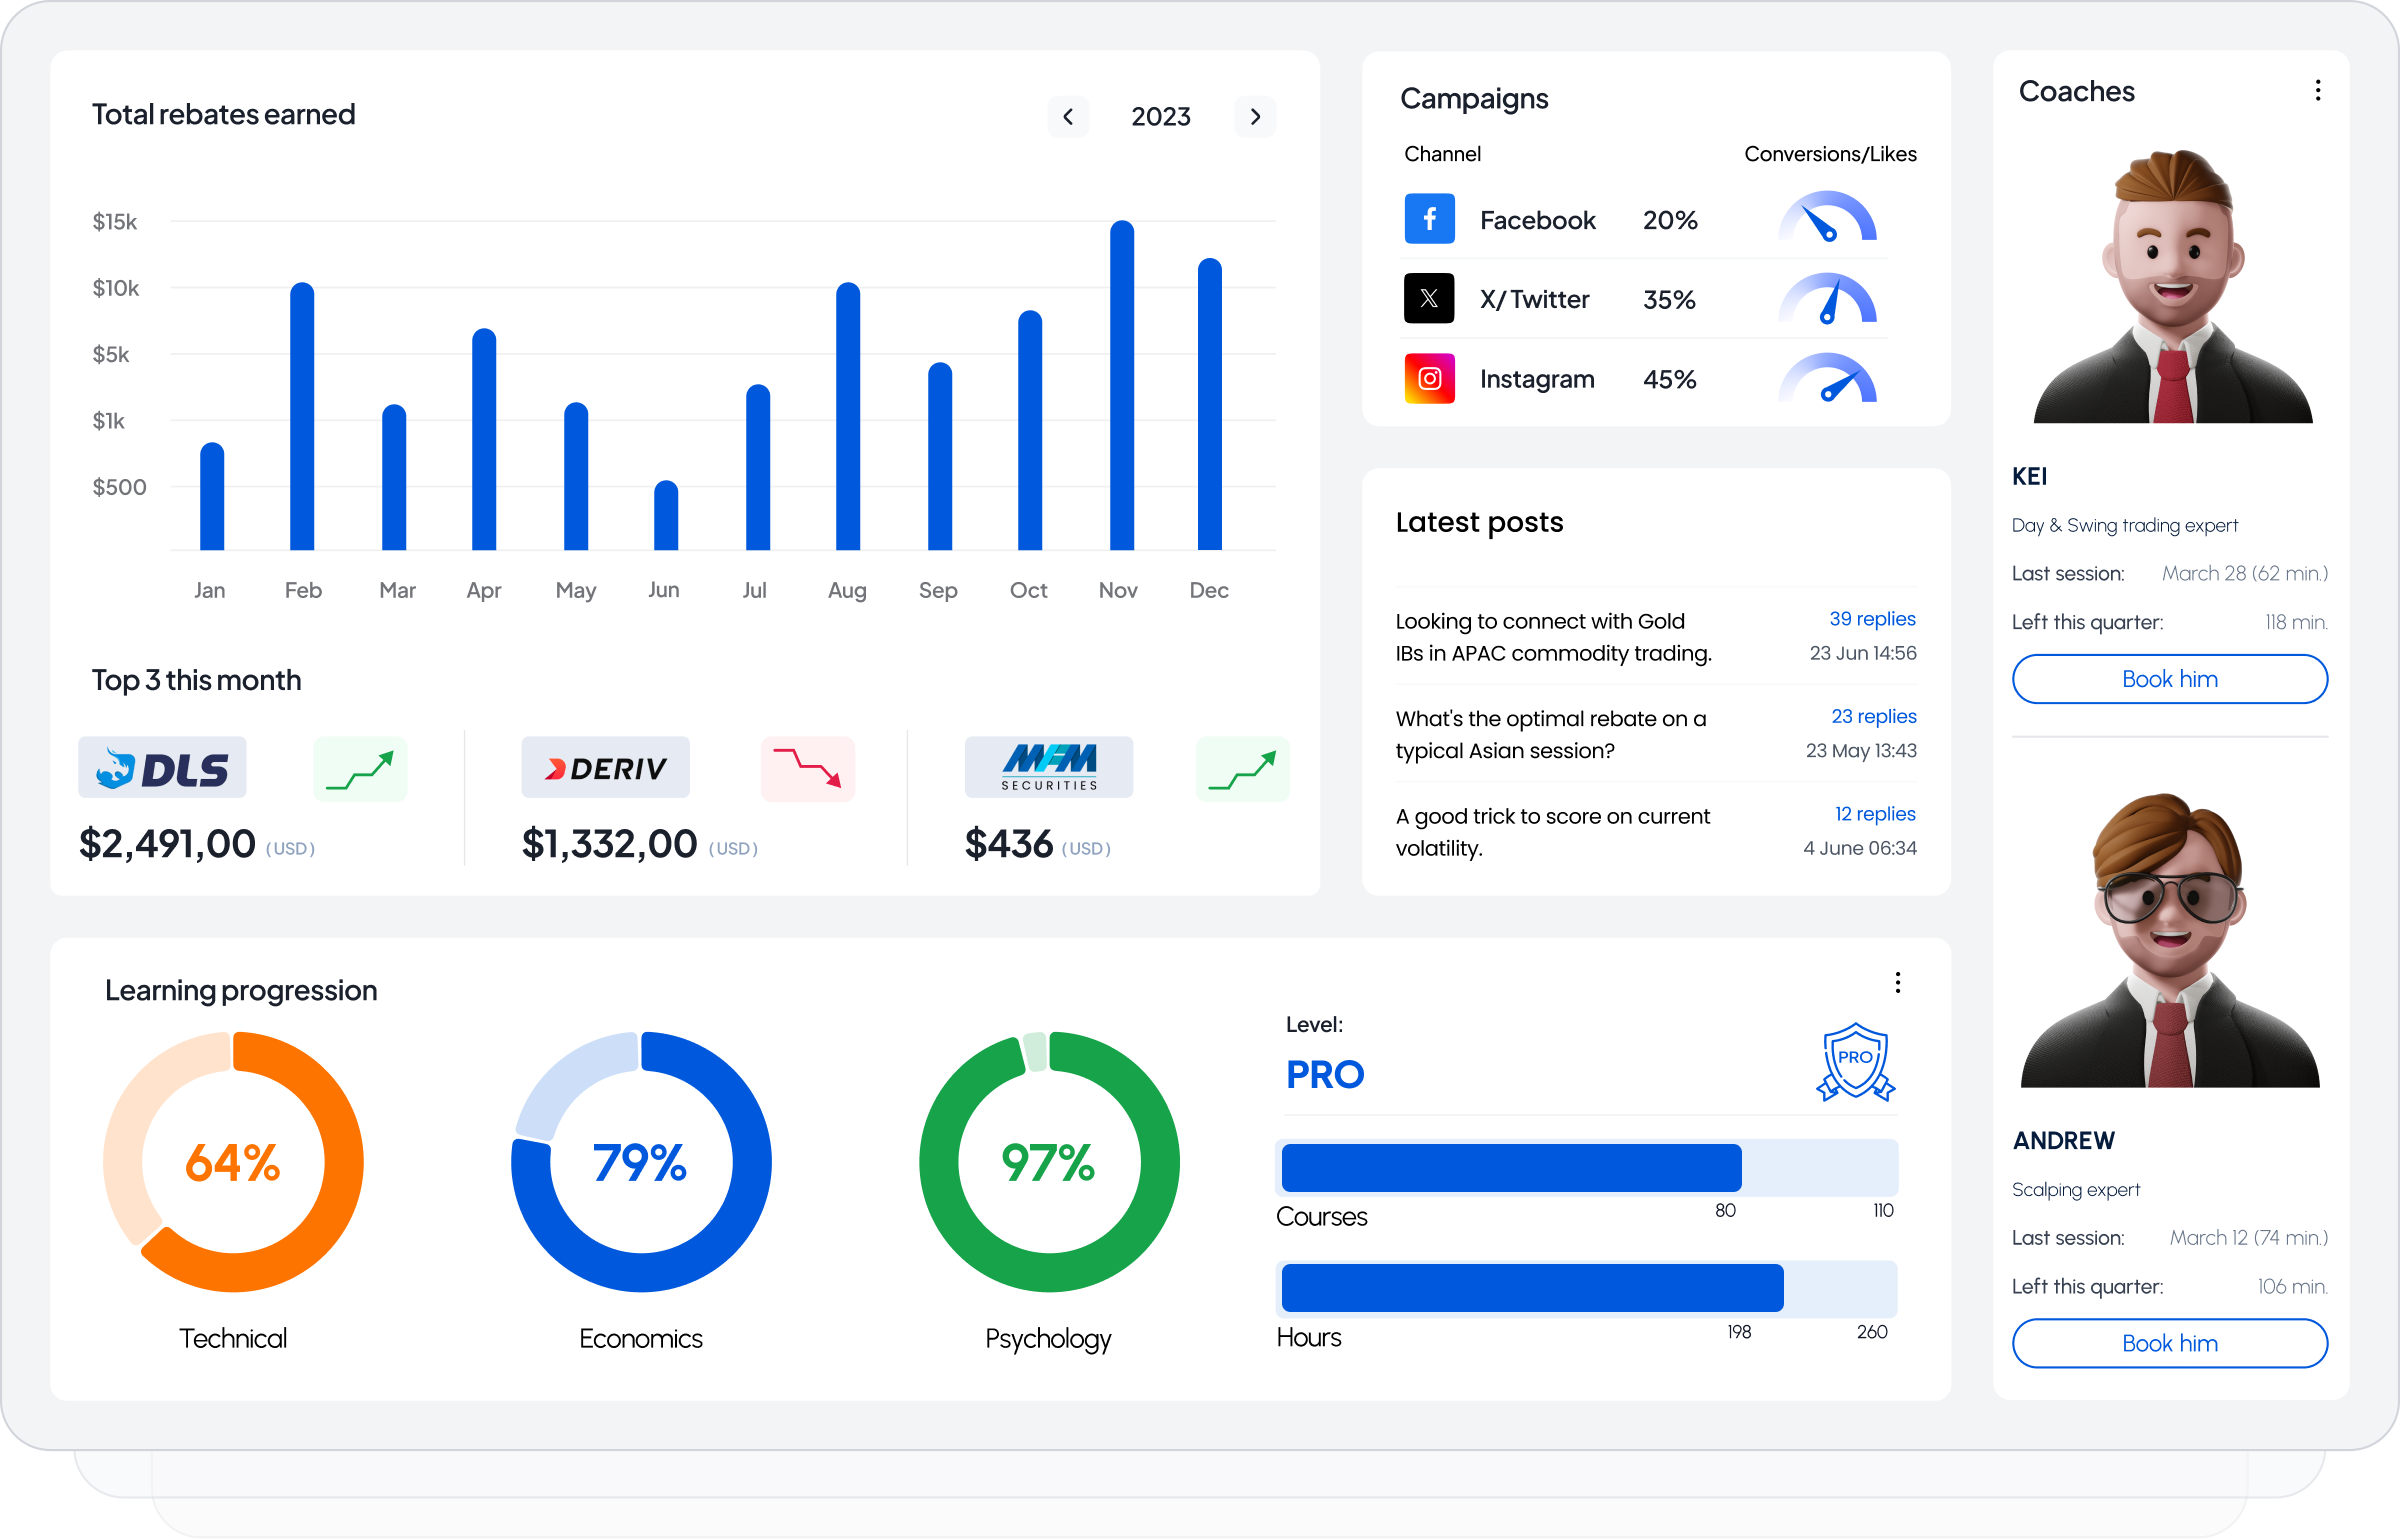This screenshot has height=1539, width=2400.
Task: Book coach Kei with Book him
Action: (x=2169, y=679)
